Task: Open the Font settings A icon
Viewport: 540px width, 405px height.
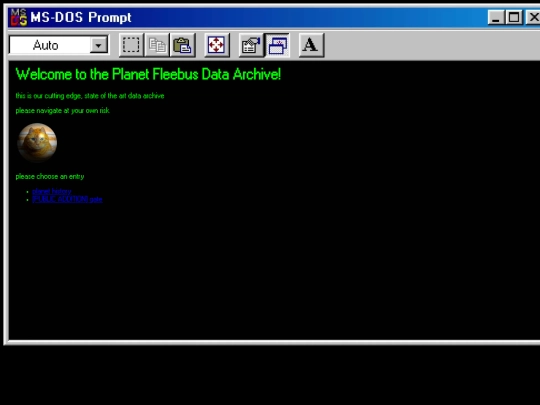Action: (311, 45)
